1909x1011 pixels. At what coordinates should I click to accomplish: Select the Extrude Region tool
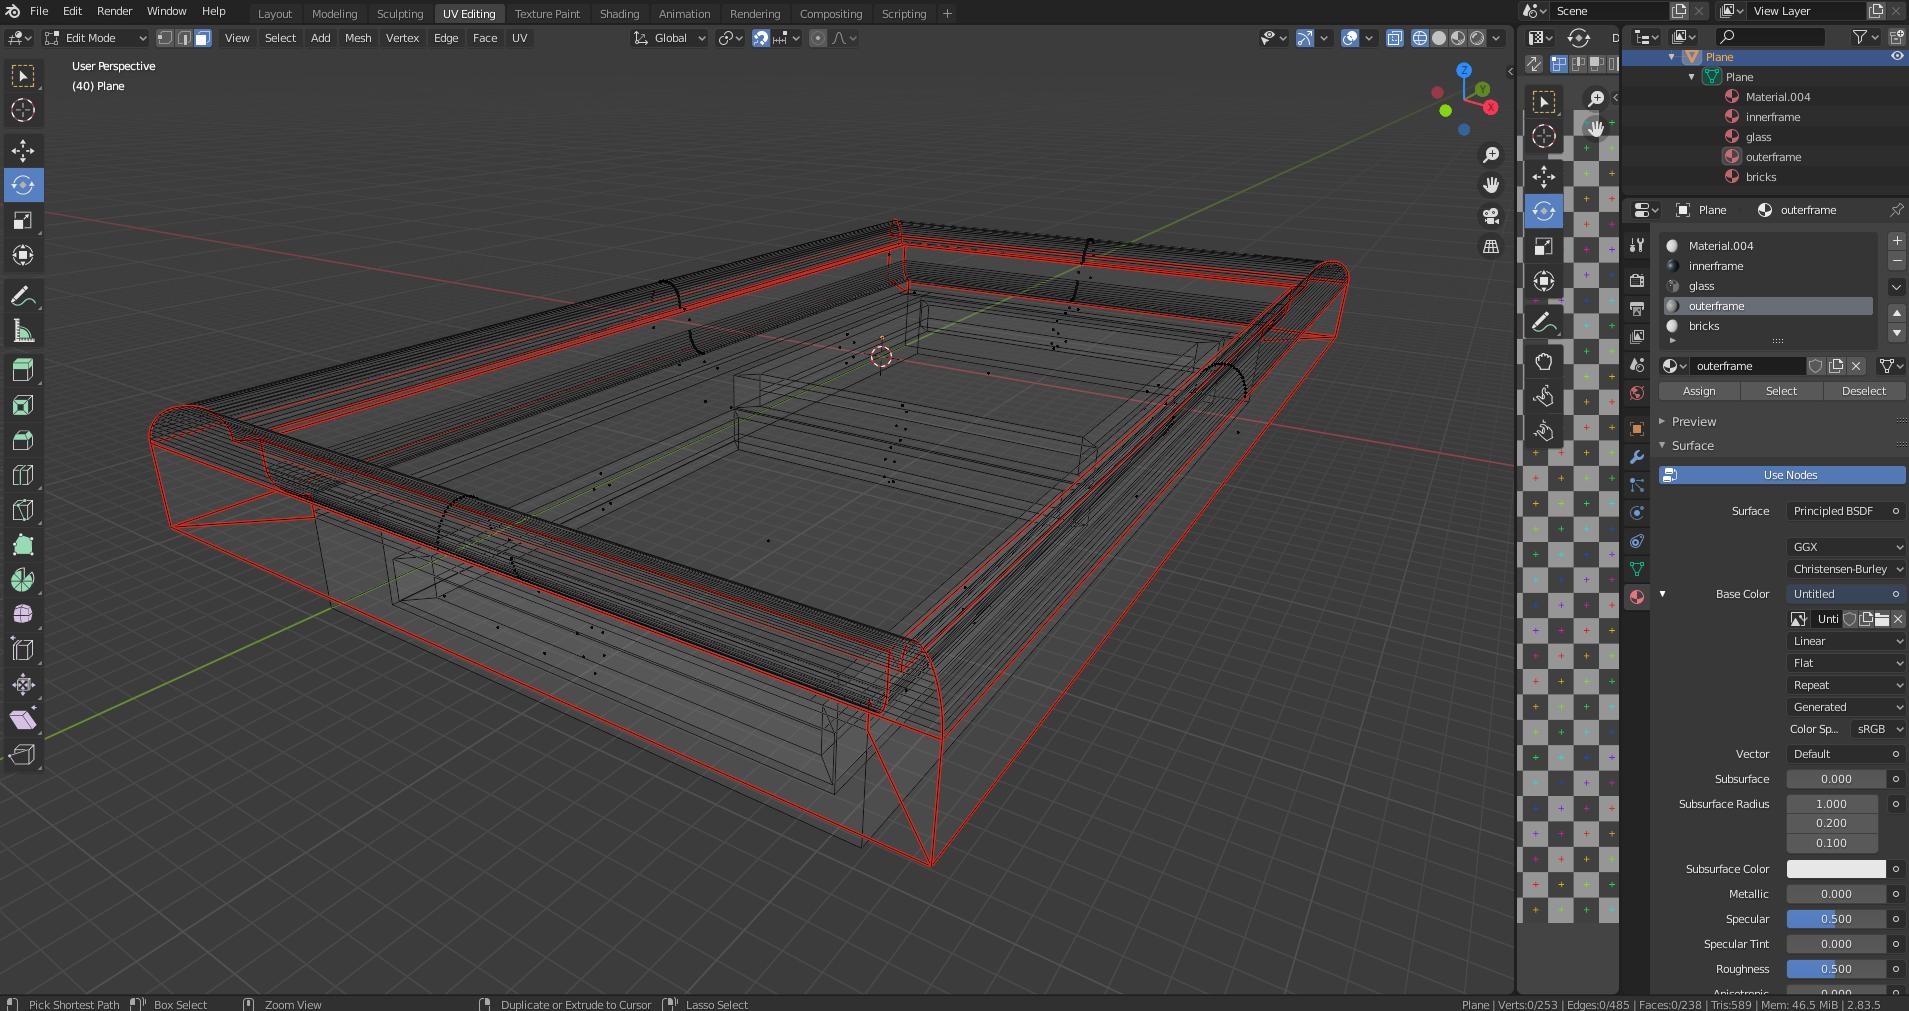[23, 370]
